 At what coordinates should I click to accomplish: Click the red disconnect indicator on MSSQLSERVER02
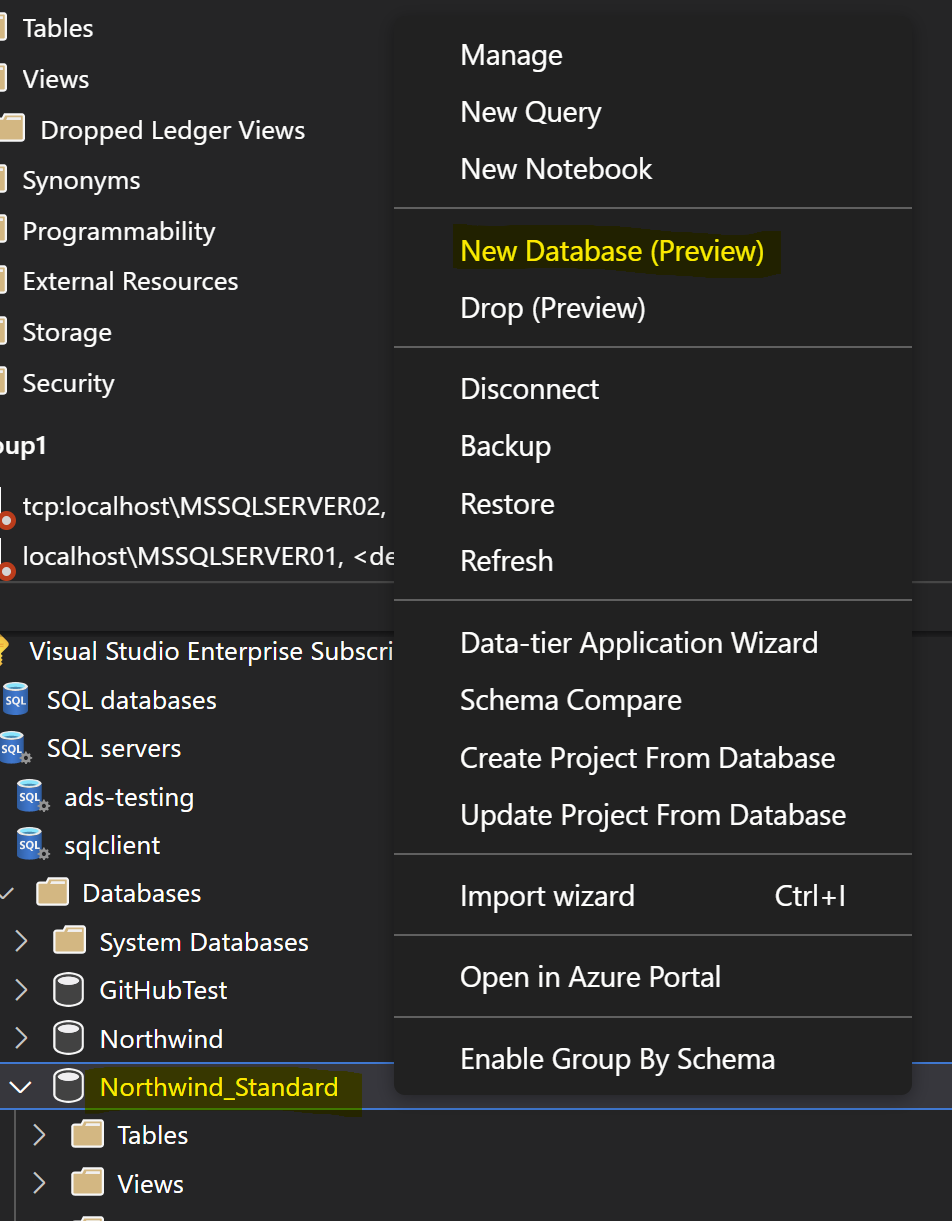tap(5, 518)
